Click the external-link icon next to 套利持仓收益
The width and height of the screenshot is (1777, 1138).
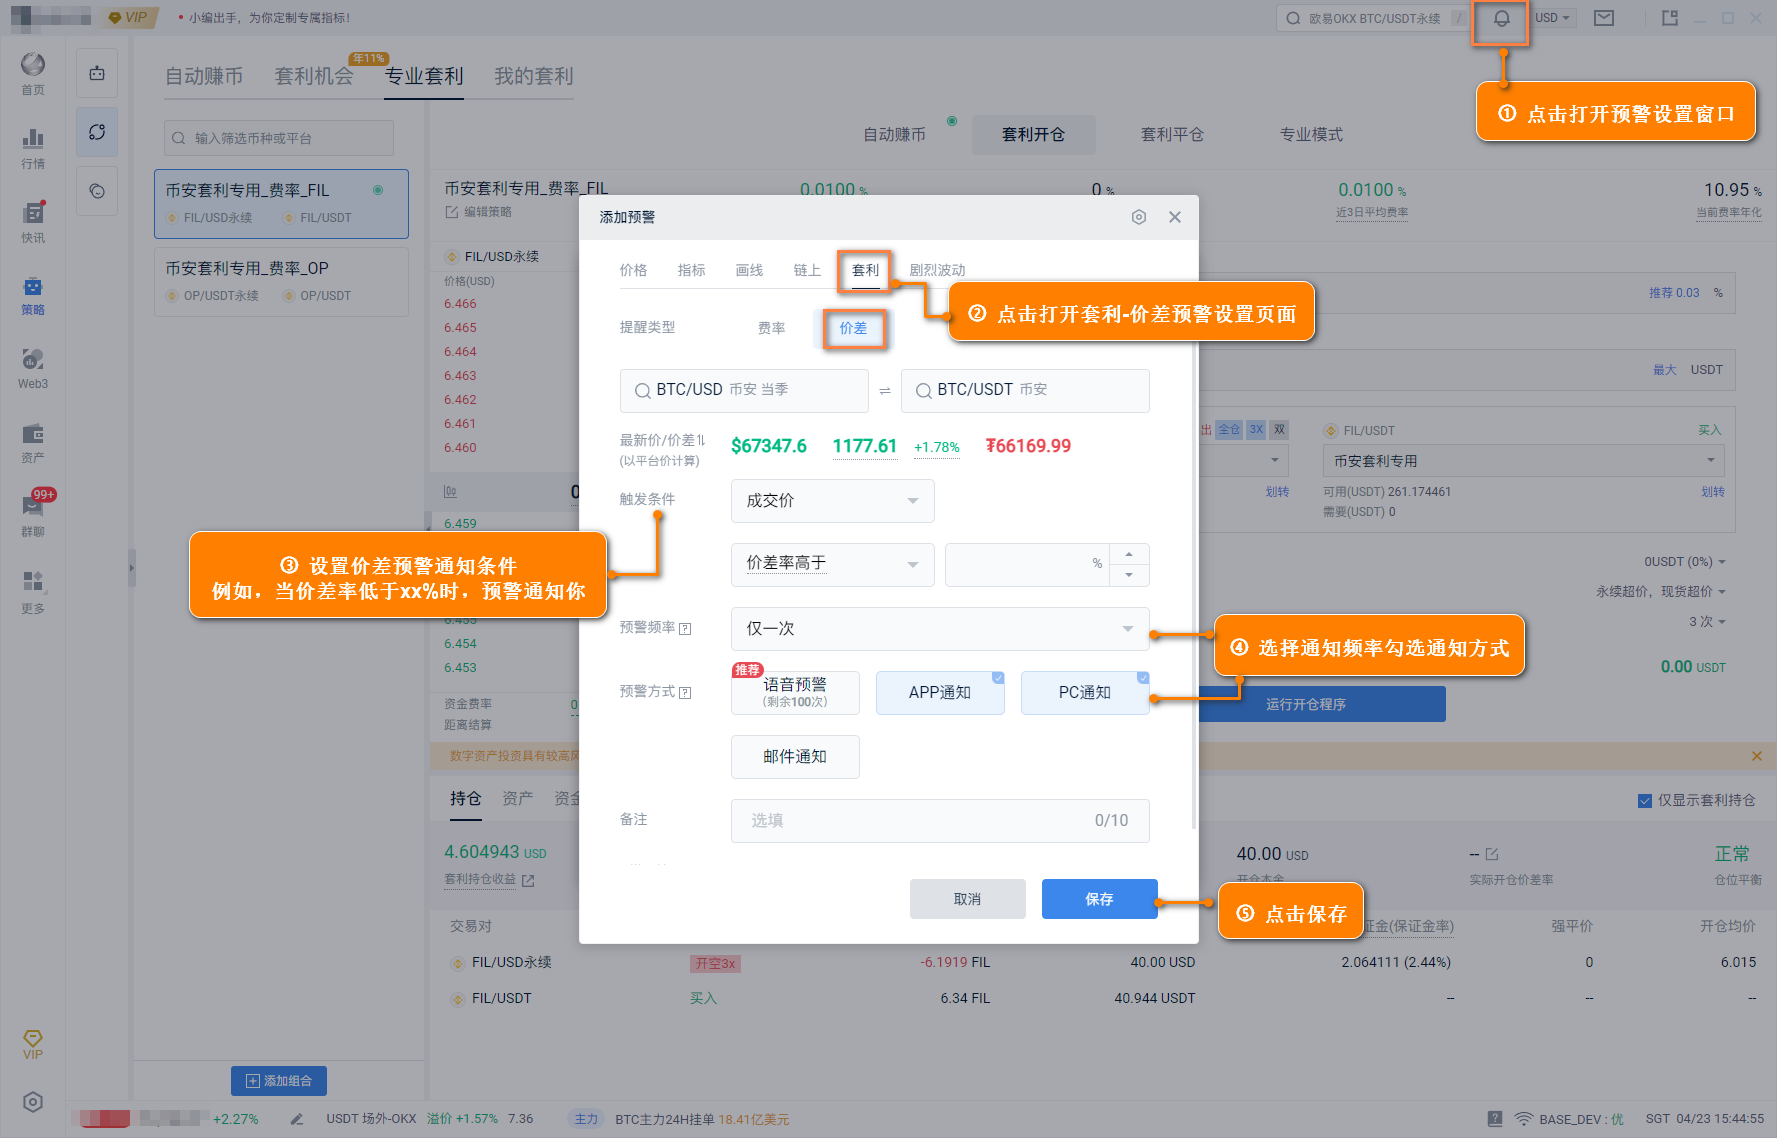(528, 881)
